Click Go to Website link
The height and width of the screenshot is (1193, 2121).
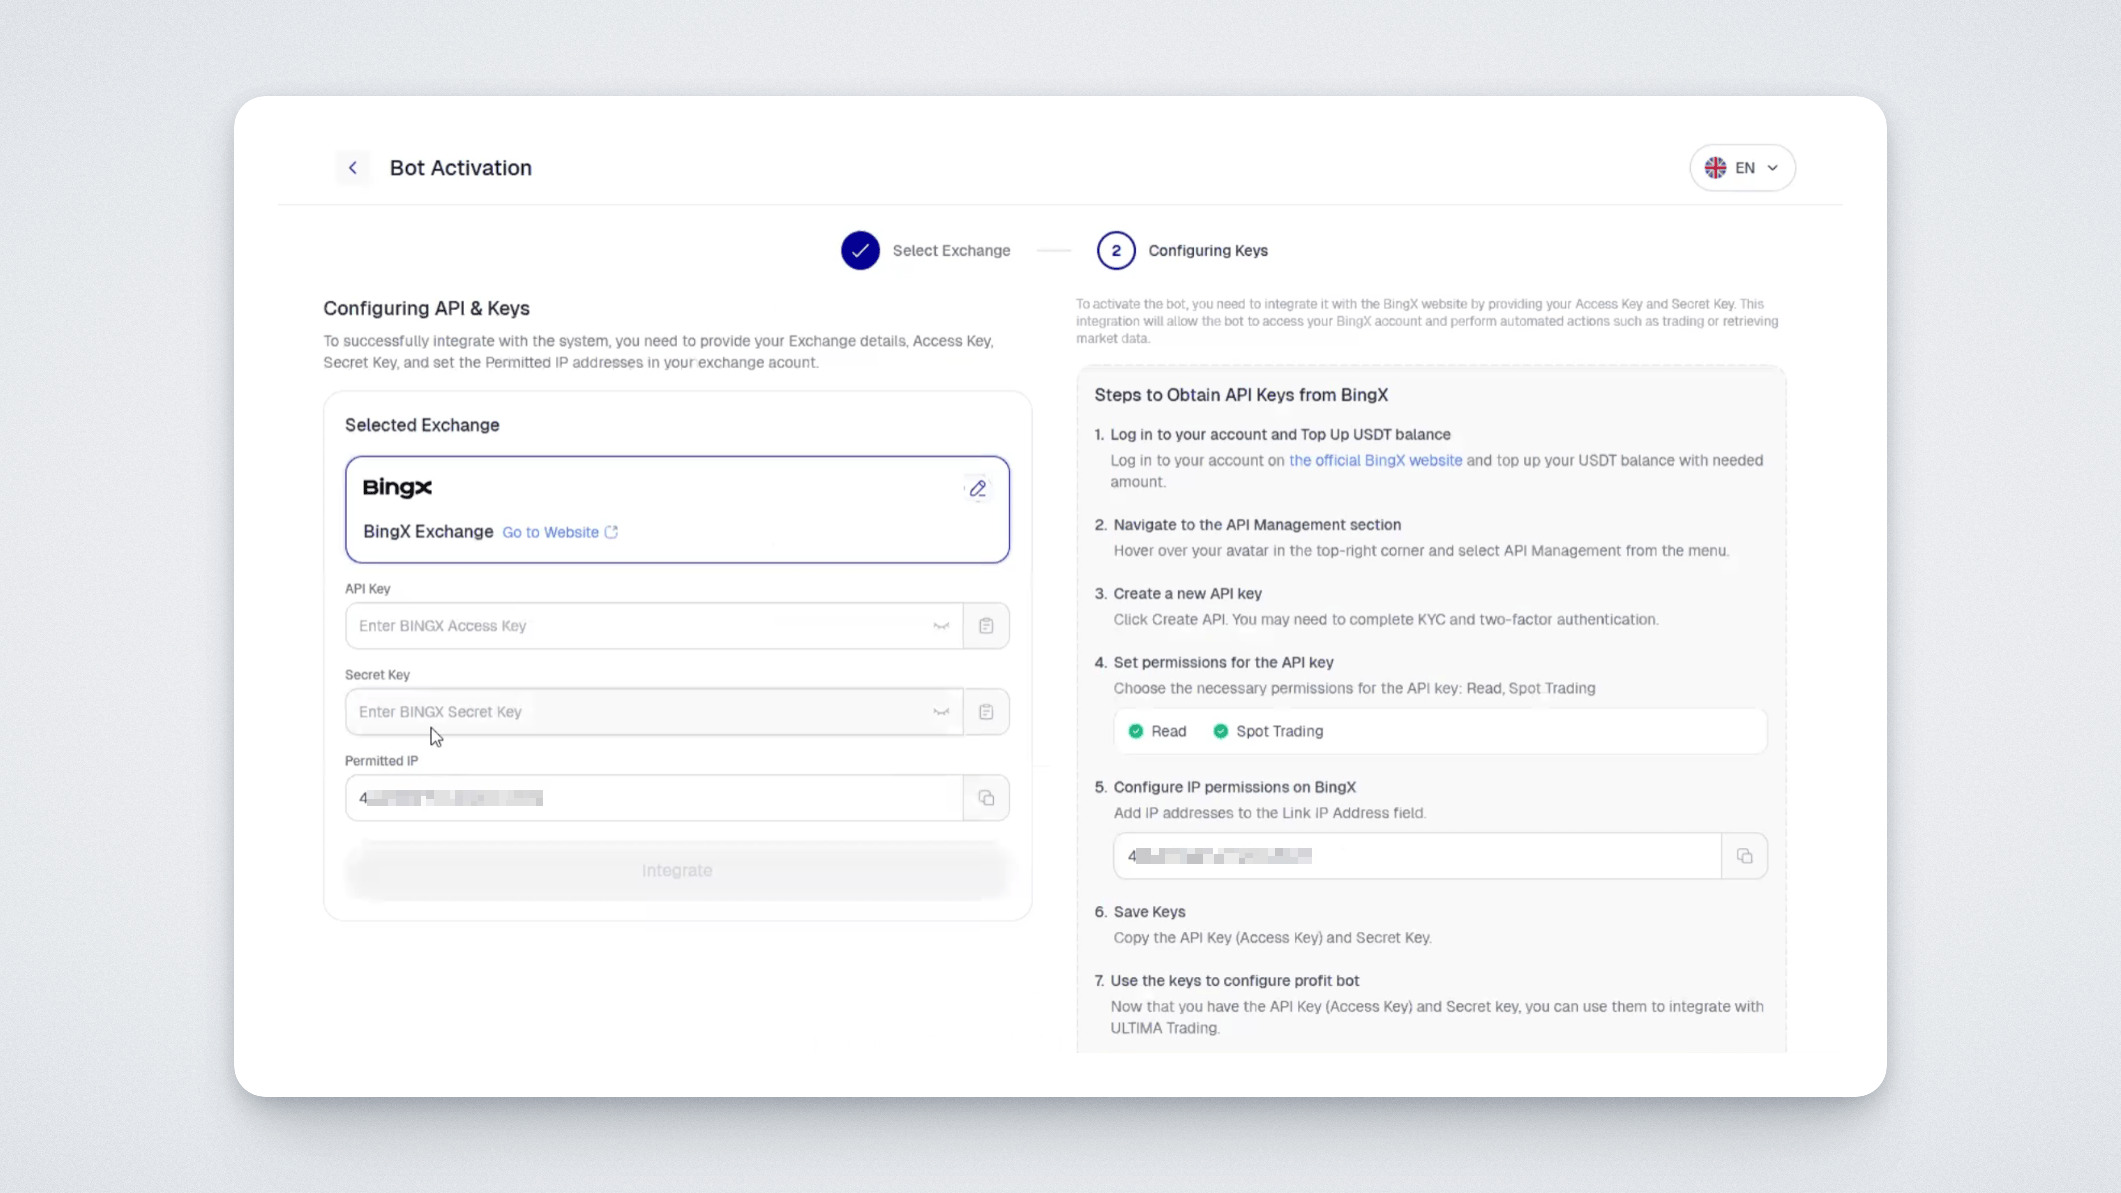point(550,532)
